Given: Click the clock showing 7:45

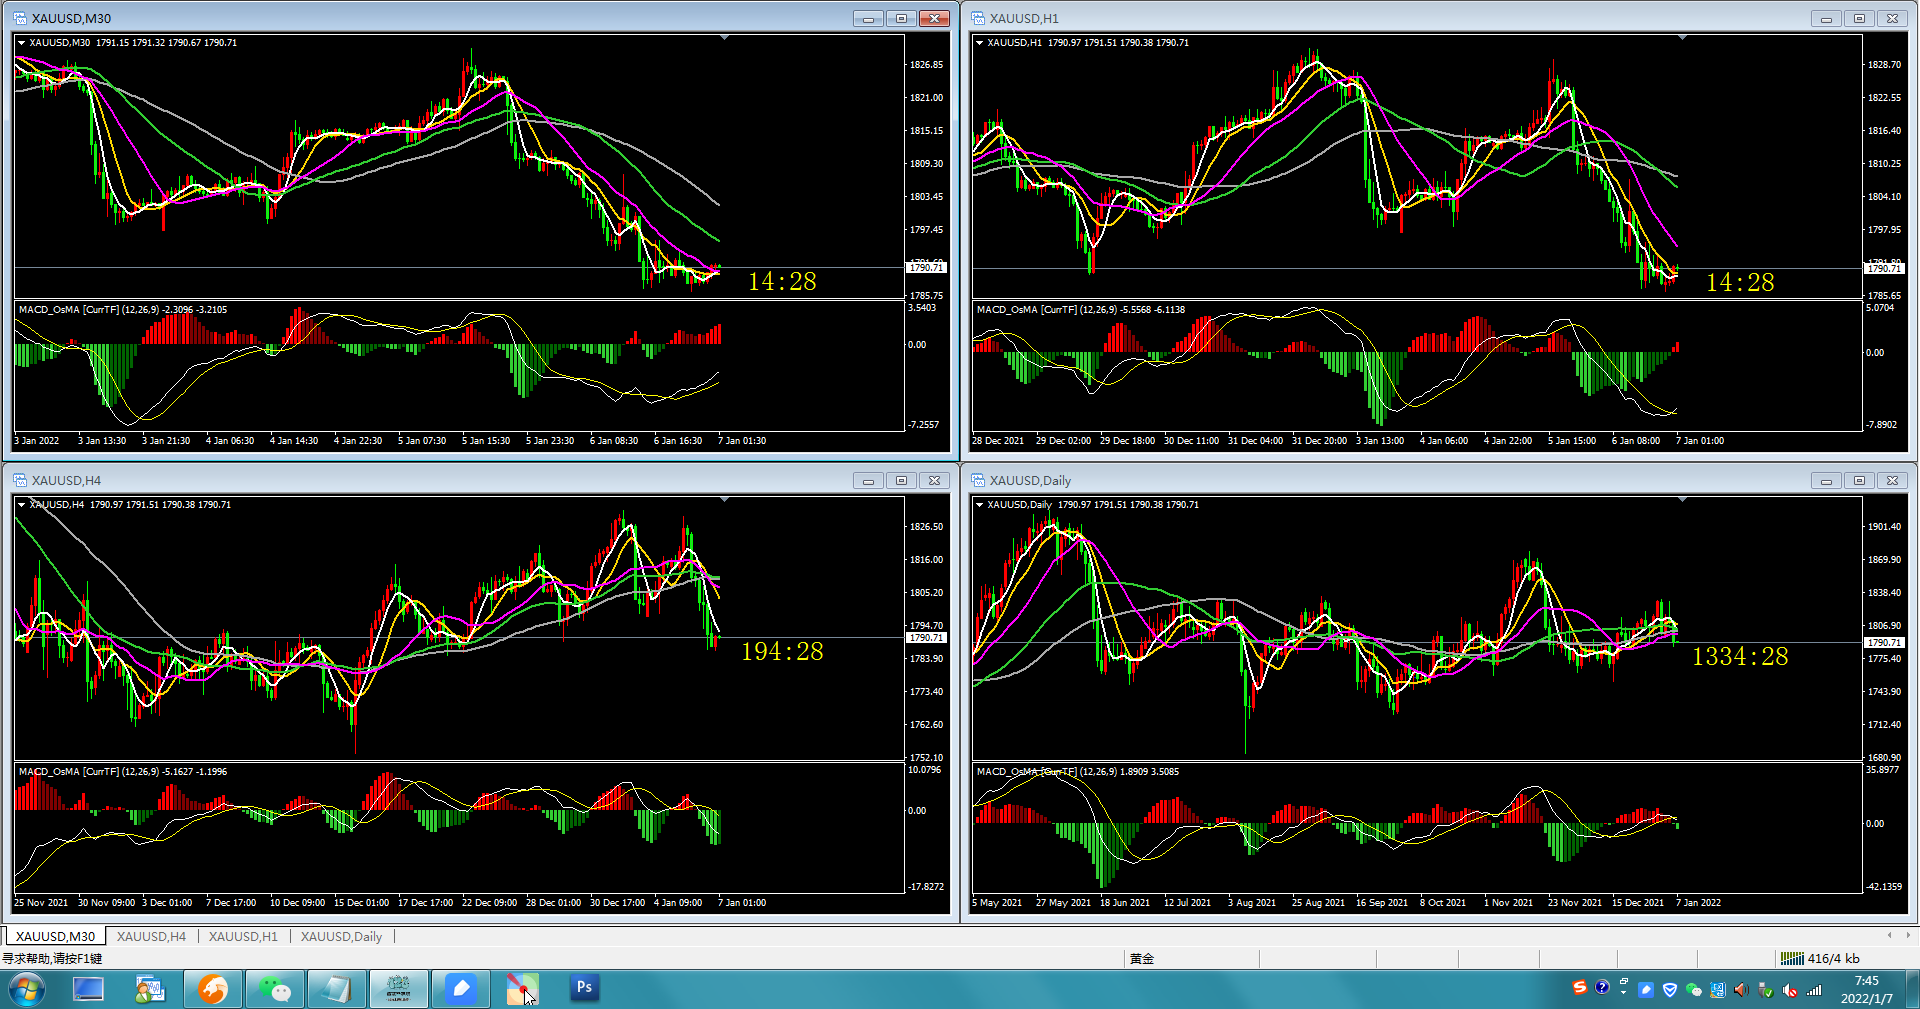Looking at the screenshot, I should point(1866,981).
